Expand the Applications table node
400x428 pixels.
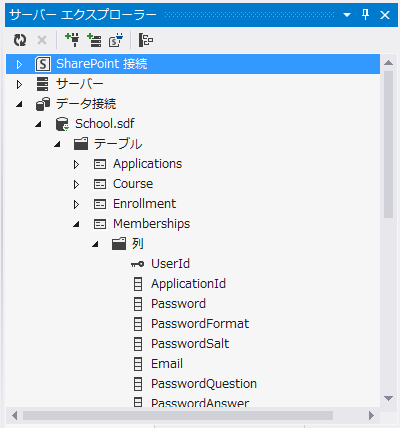76,164
